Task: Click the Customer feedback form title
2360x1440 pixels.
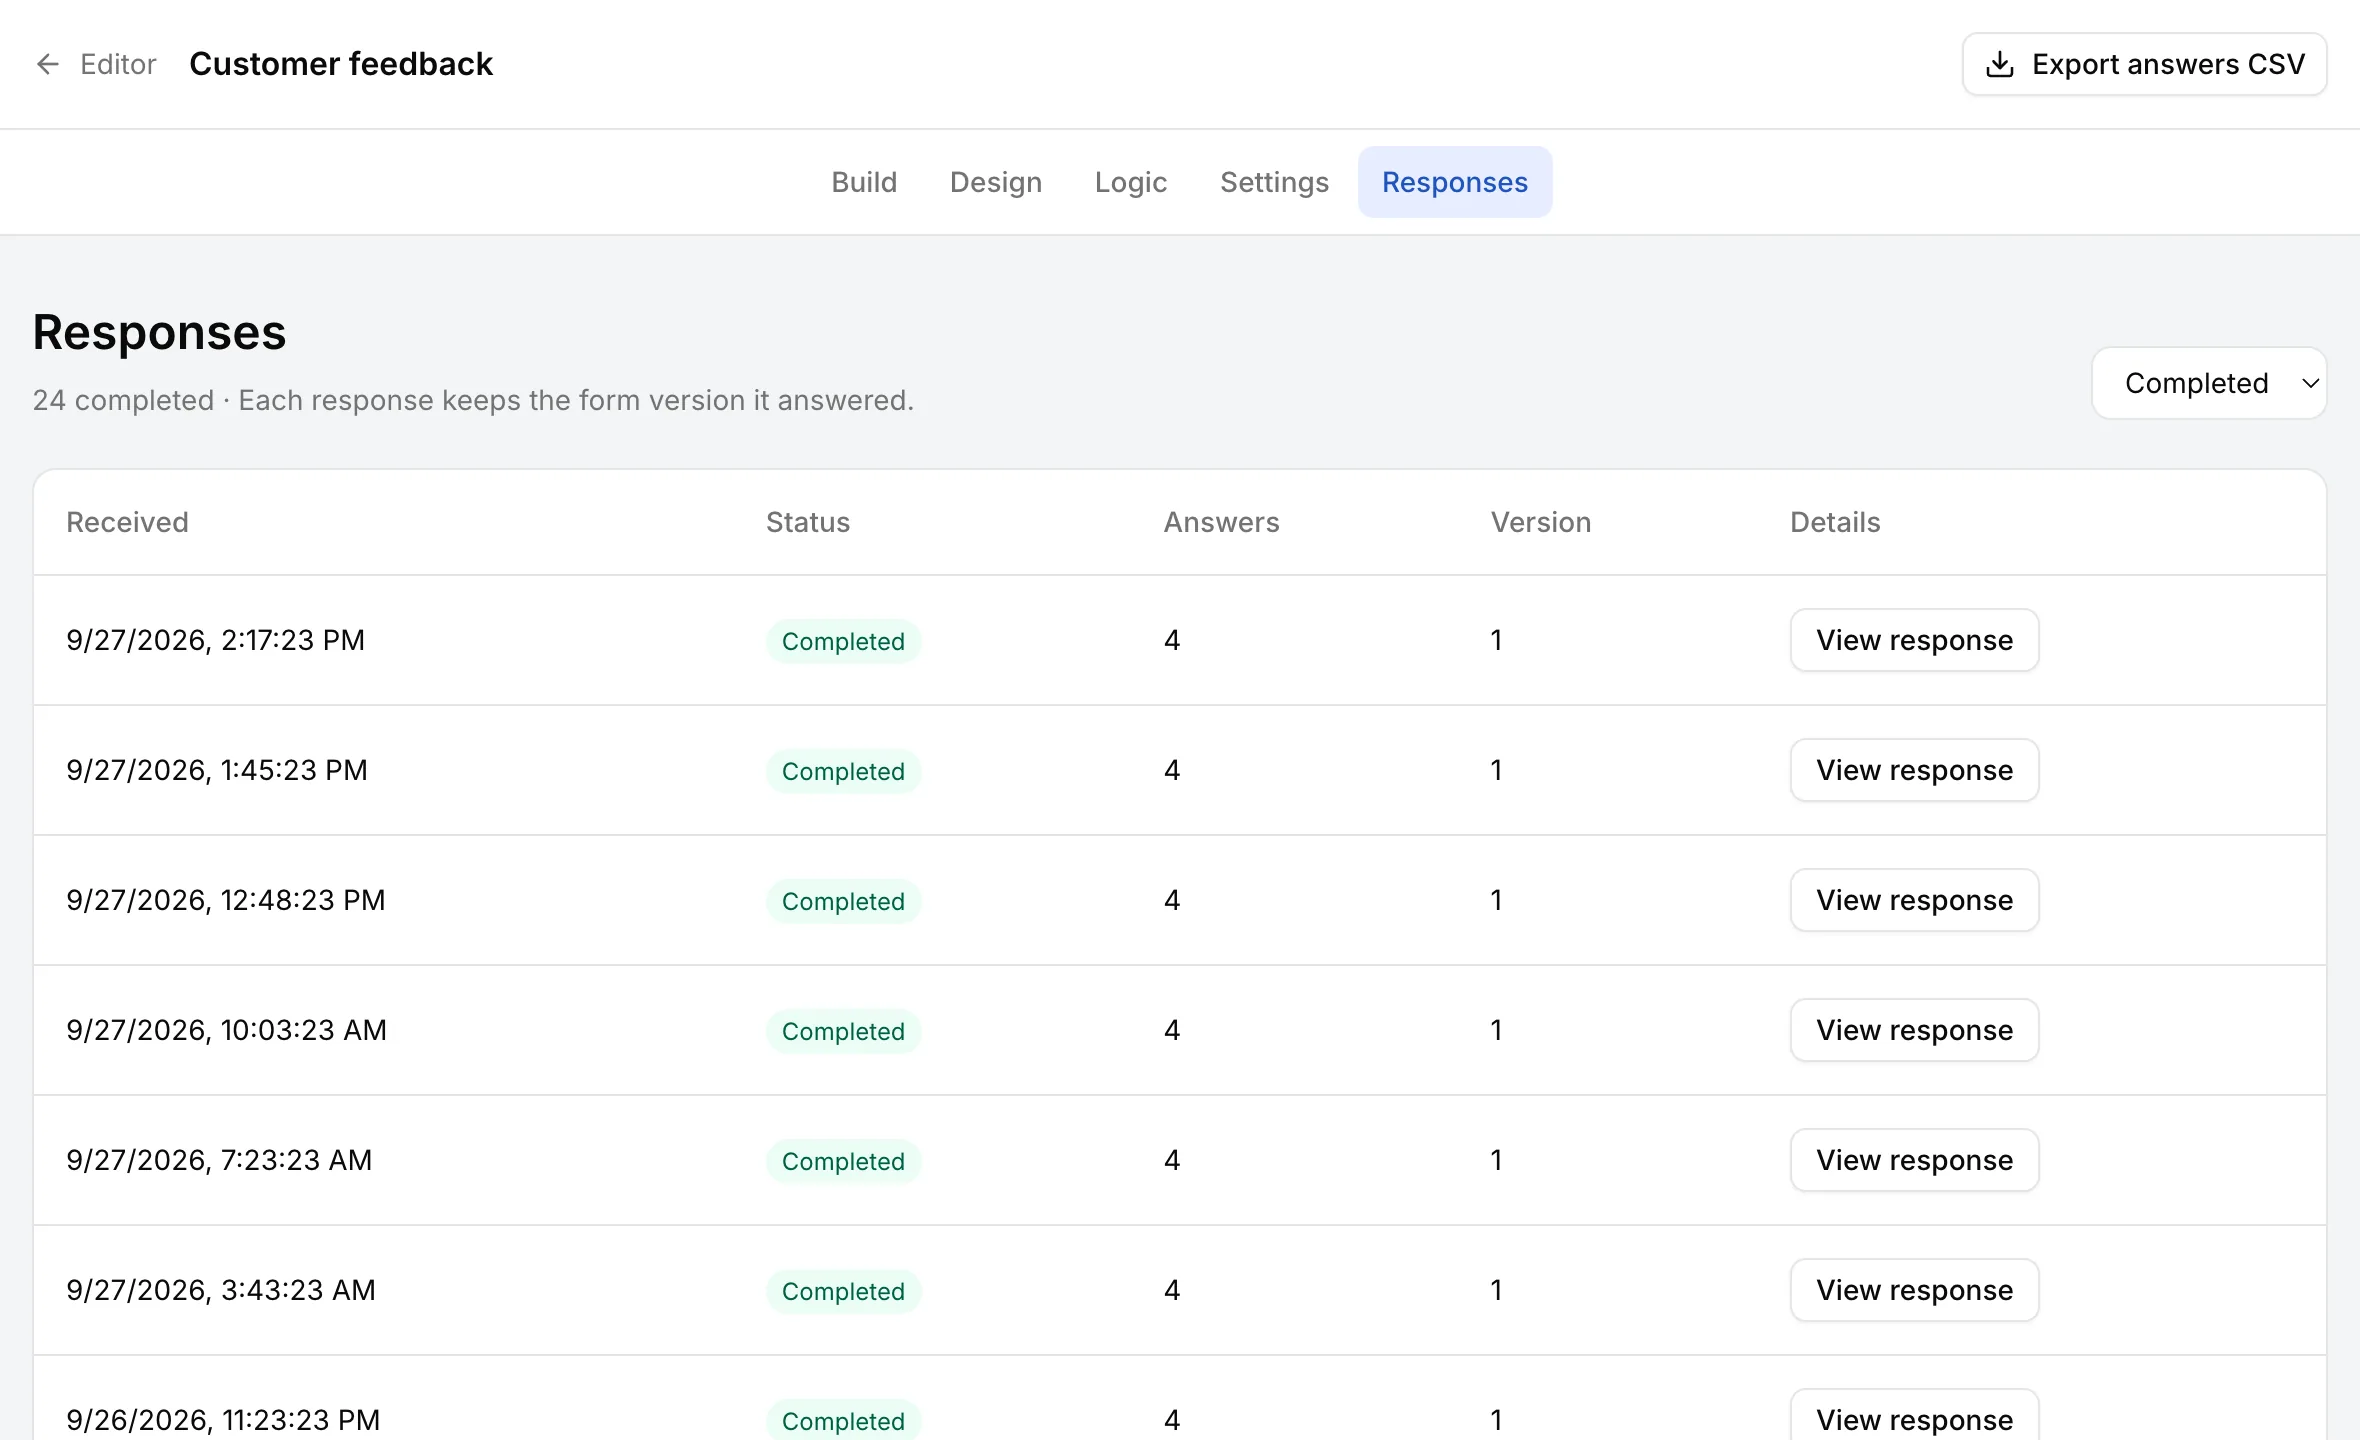Action: click(x=341, y=64)
